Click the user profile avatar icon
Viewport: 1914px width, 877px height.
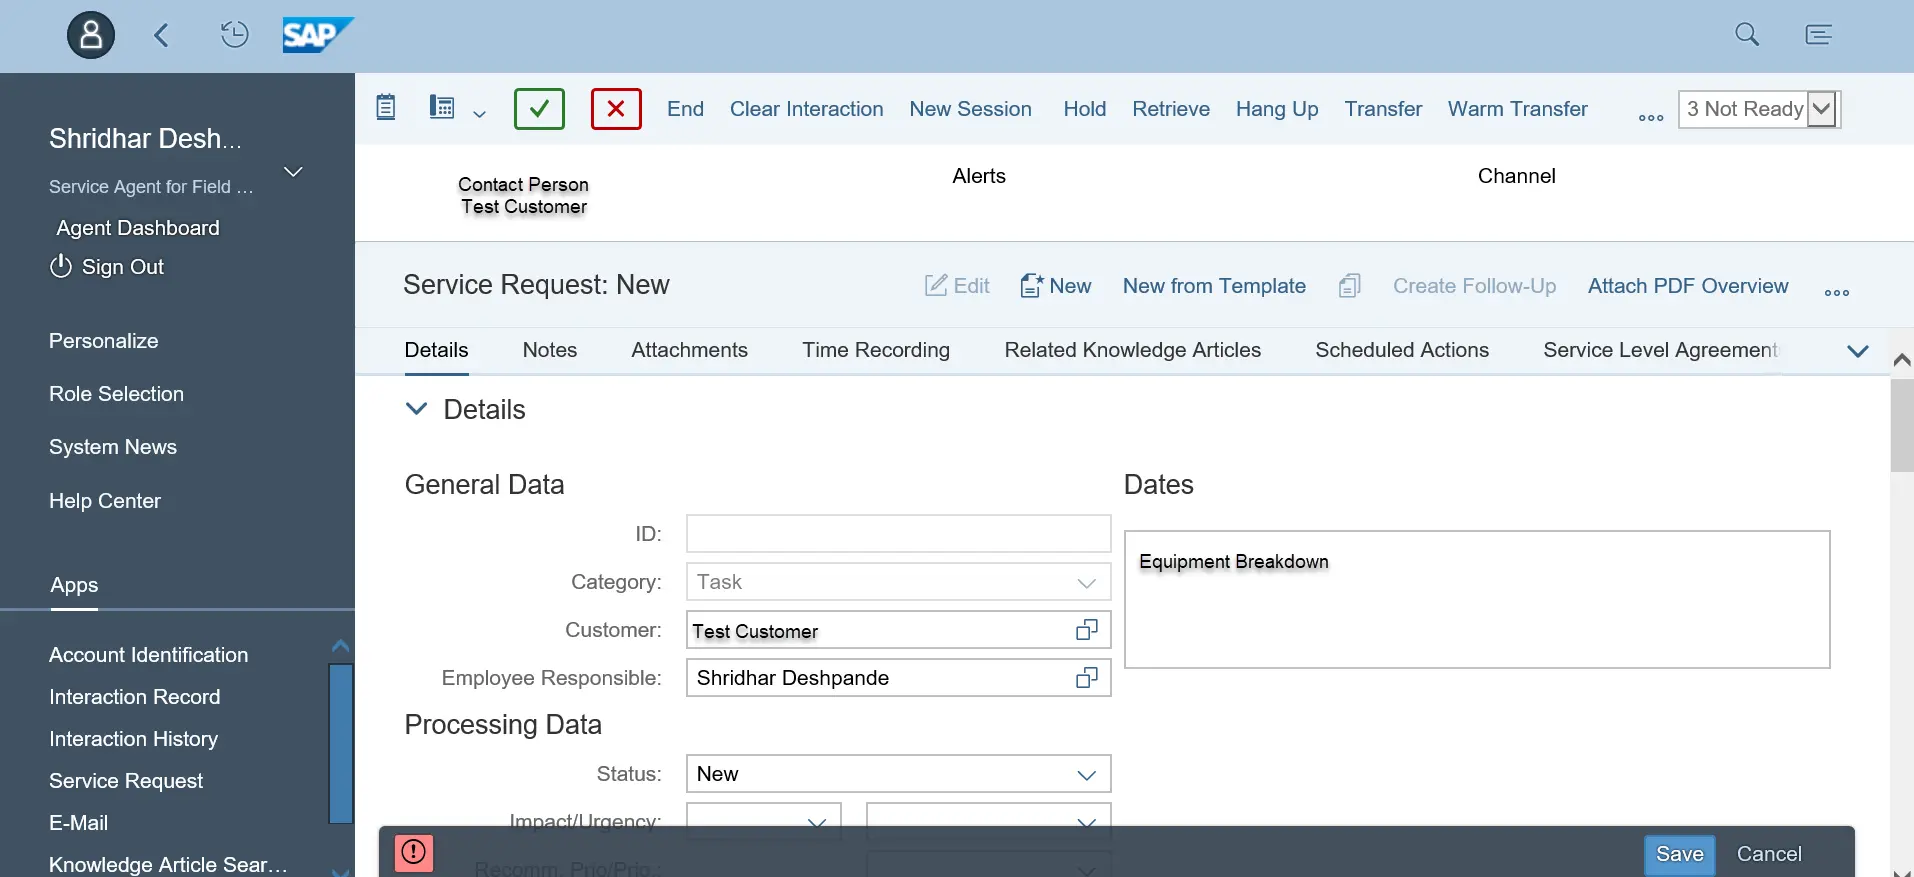91,36
